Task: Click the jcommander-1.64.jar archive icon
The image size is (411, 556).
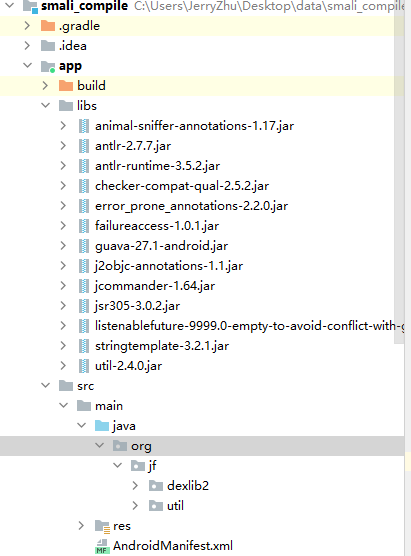Action: tap(84, 286)
